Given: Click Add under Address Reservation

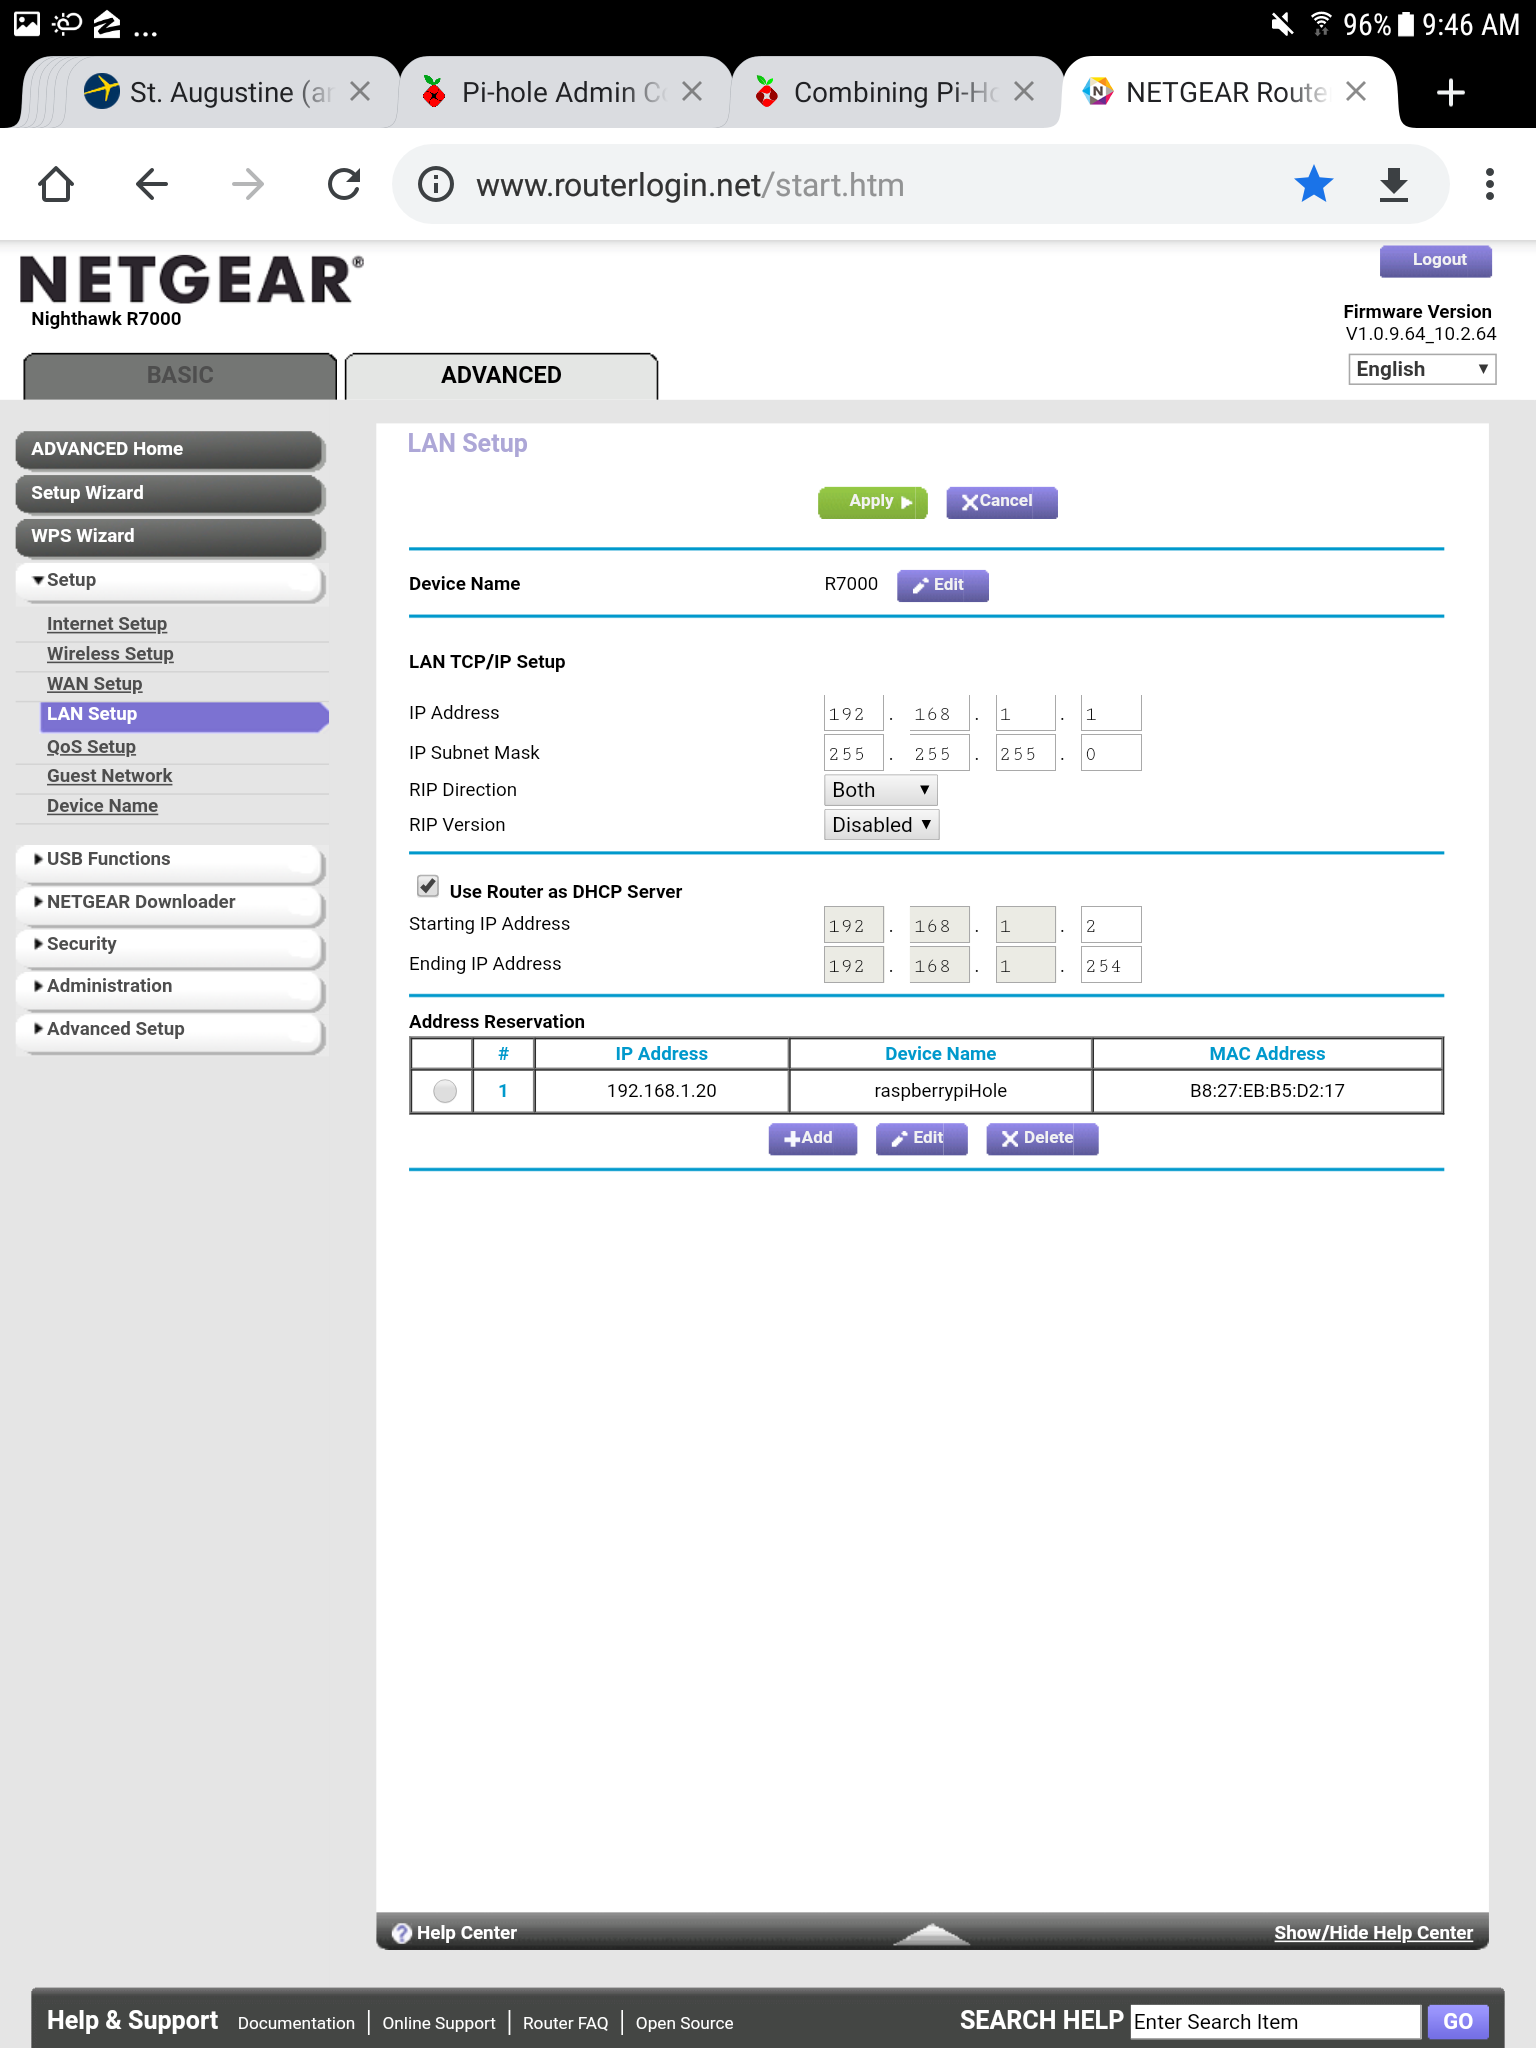Looking at the screenshot, I should point(812,1139).
